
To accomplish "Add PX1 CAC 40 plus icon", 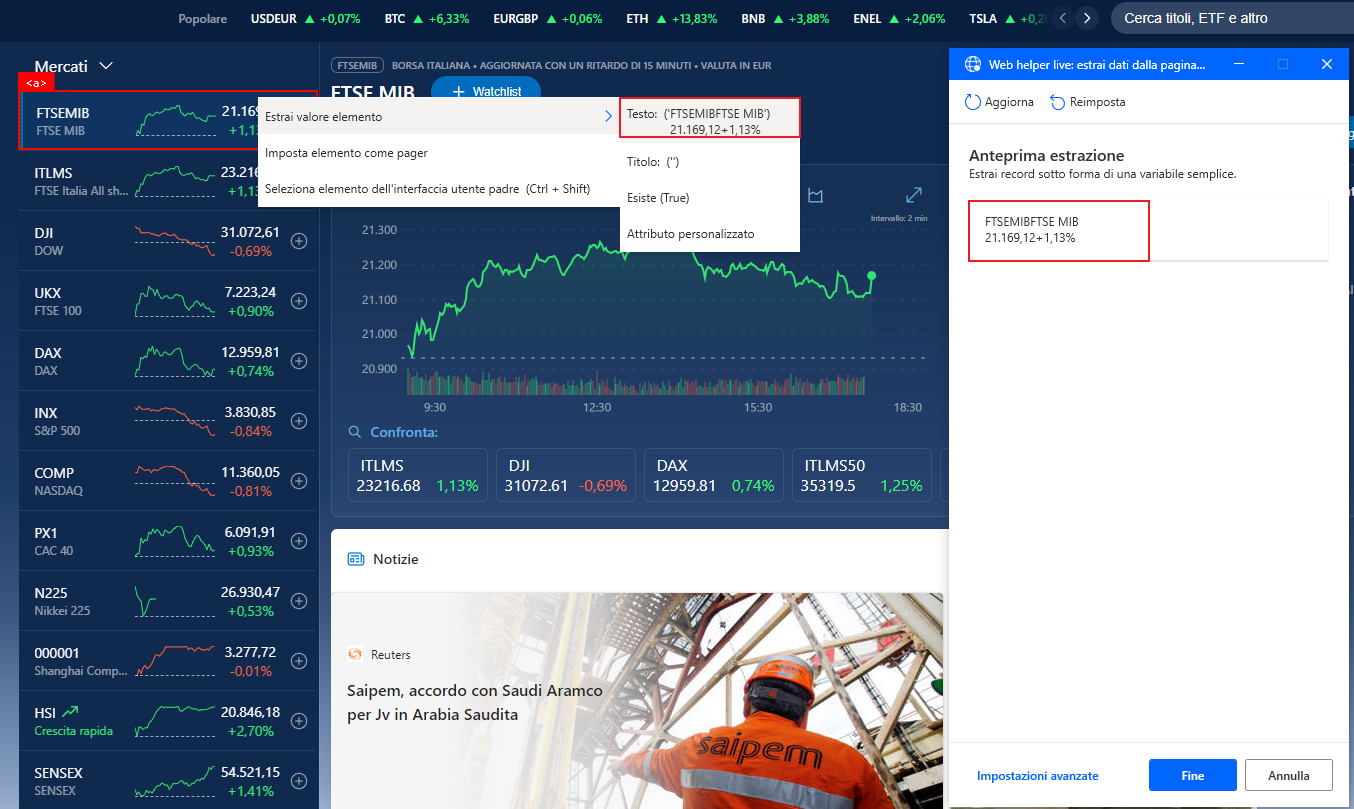I will [x=298, y=541].
